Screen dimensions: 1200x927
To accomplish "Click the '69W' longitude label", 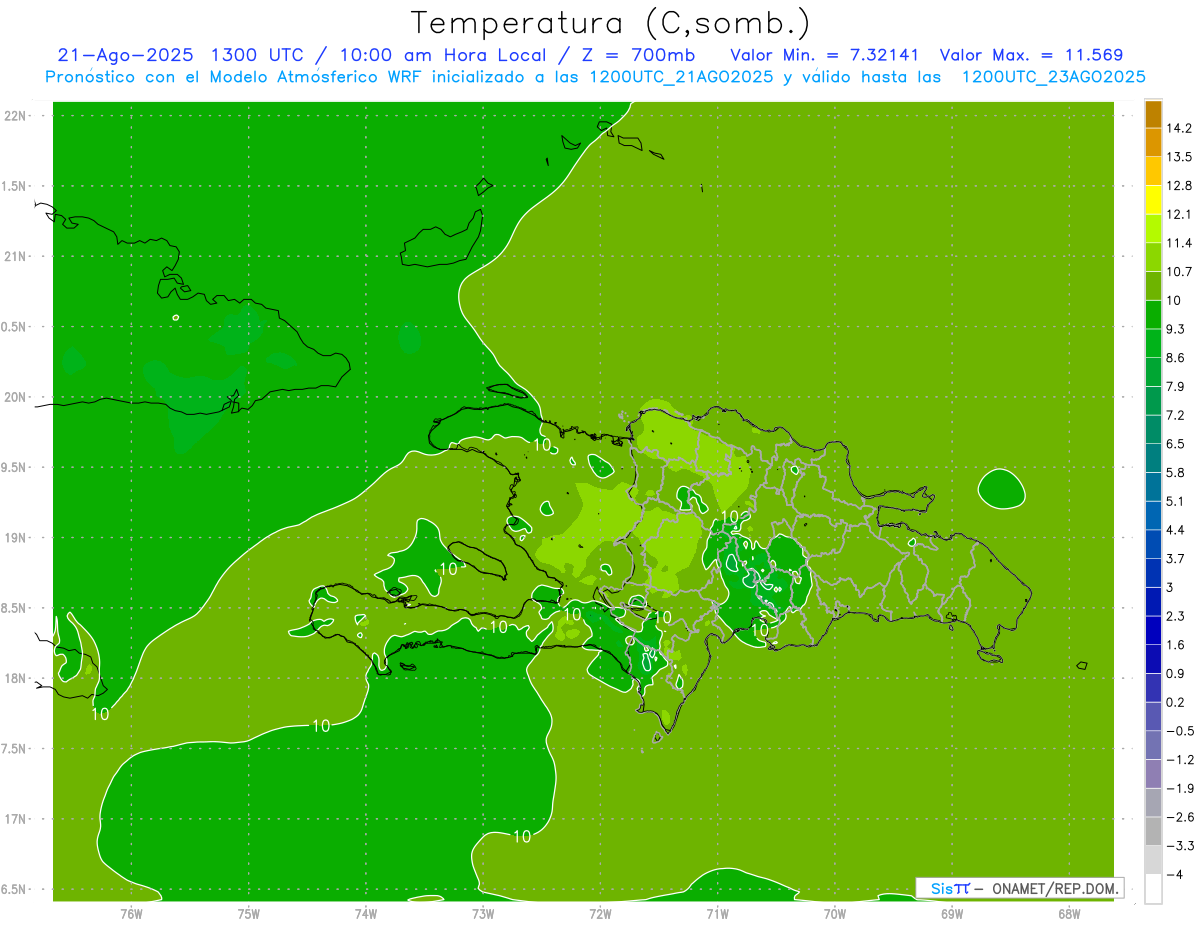I will [x=952, y=913].
